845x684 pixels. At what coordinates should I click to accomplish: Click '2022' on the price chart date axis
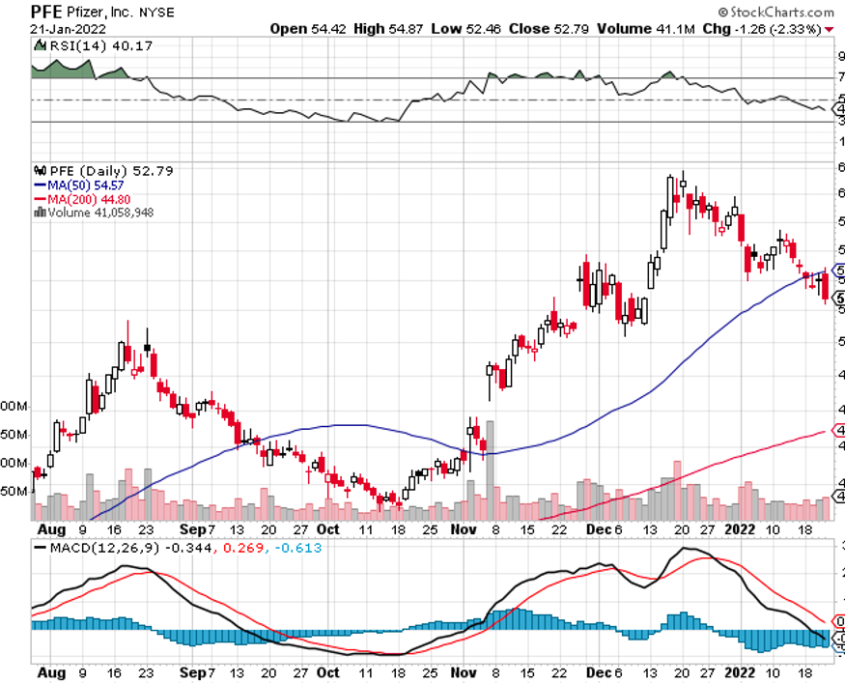(740, 530)
